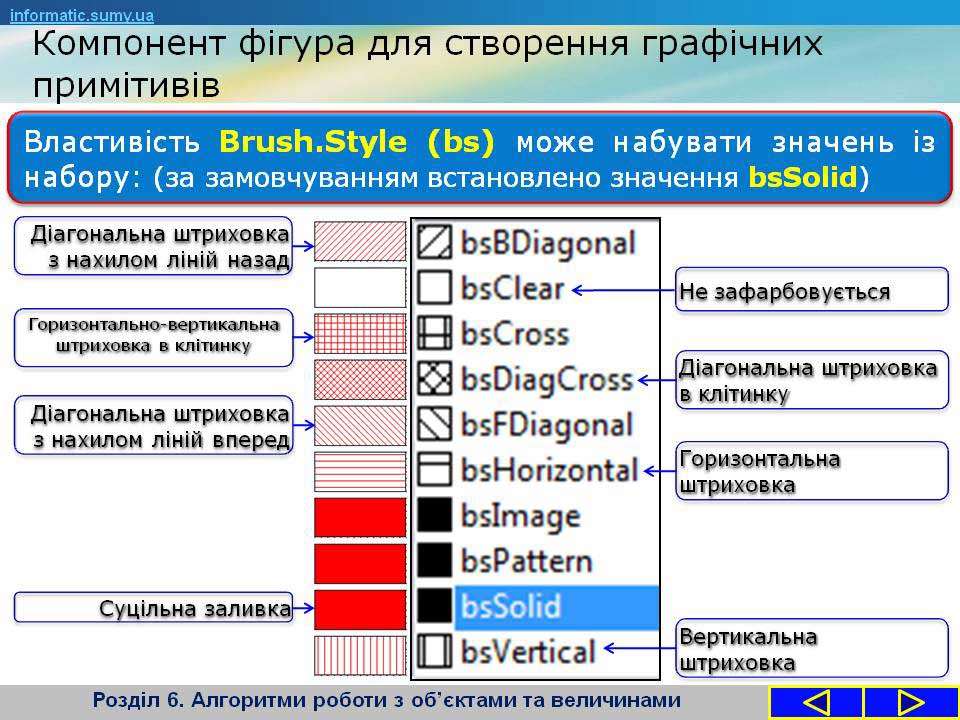Screen dimensions: 960x720
Task: Click the bsFDiagonal hatch icon
Action: point(435,424)
